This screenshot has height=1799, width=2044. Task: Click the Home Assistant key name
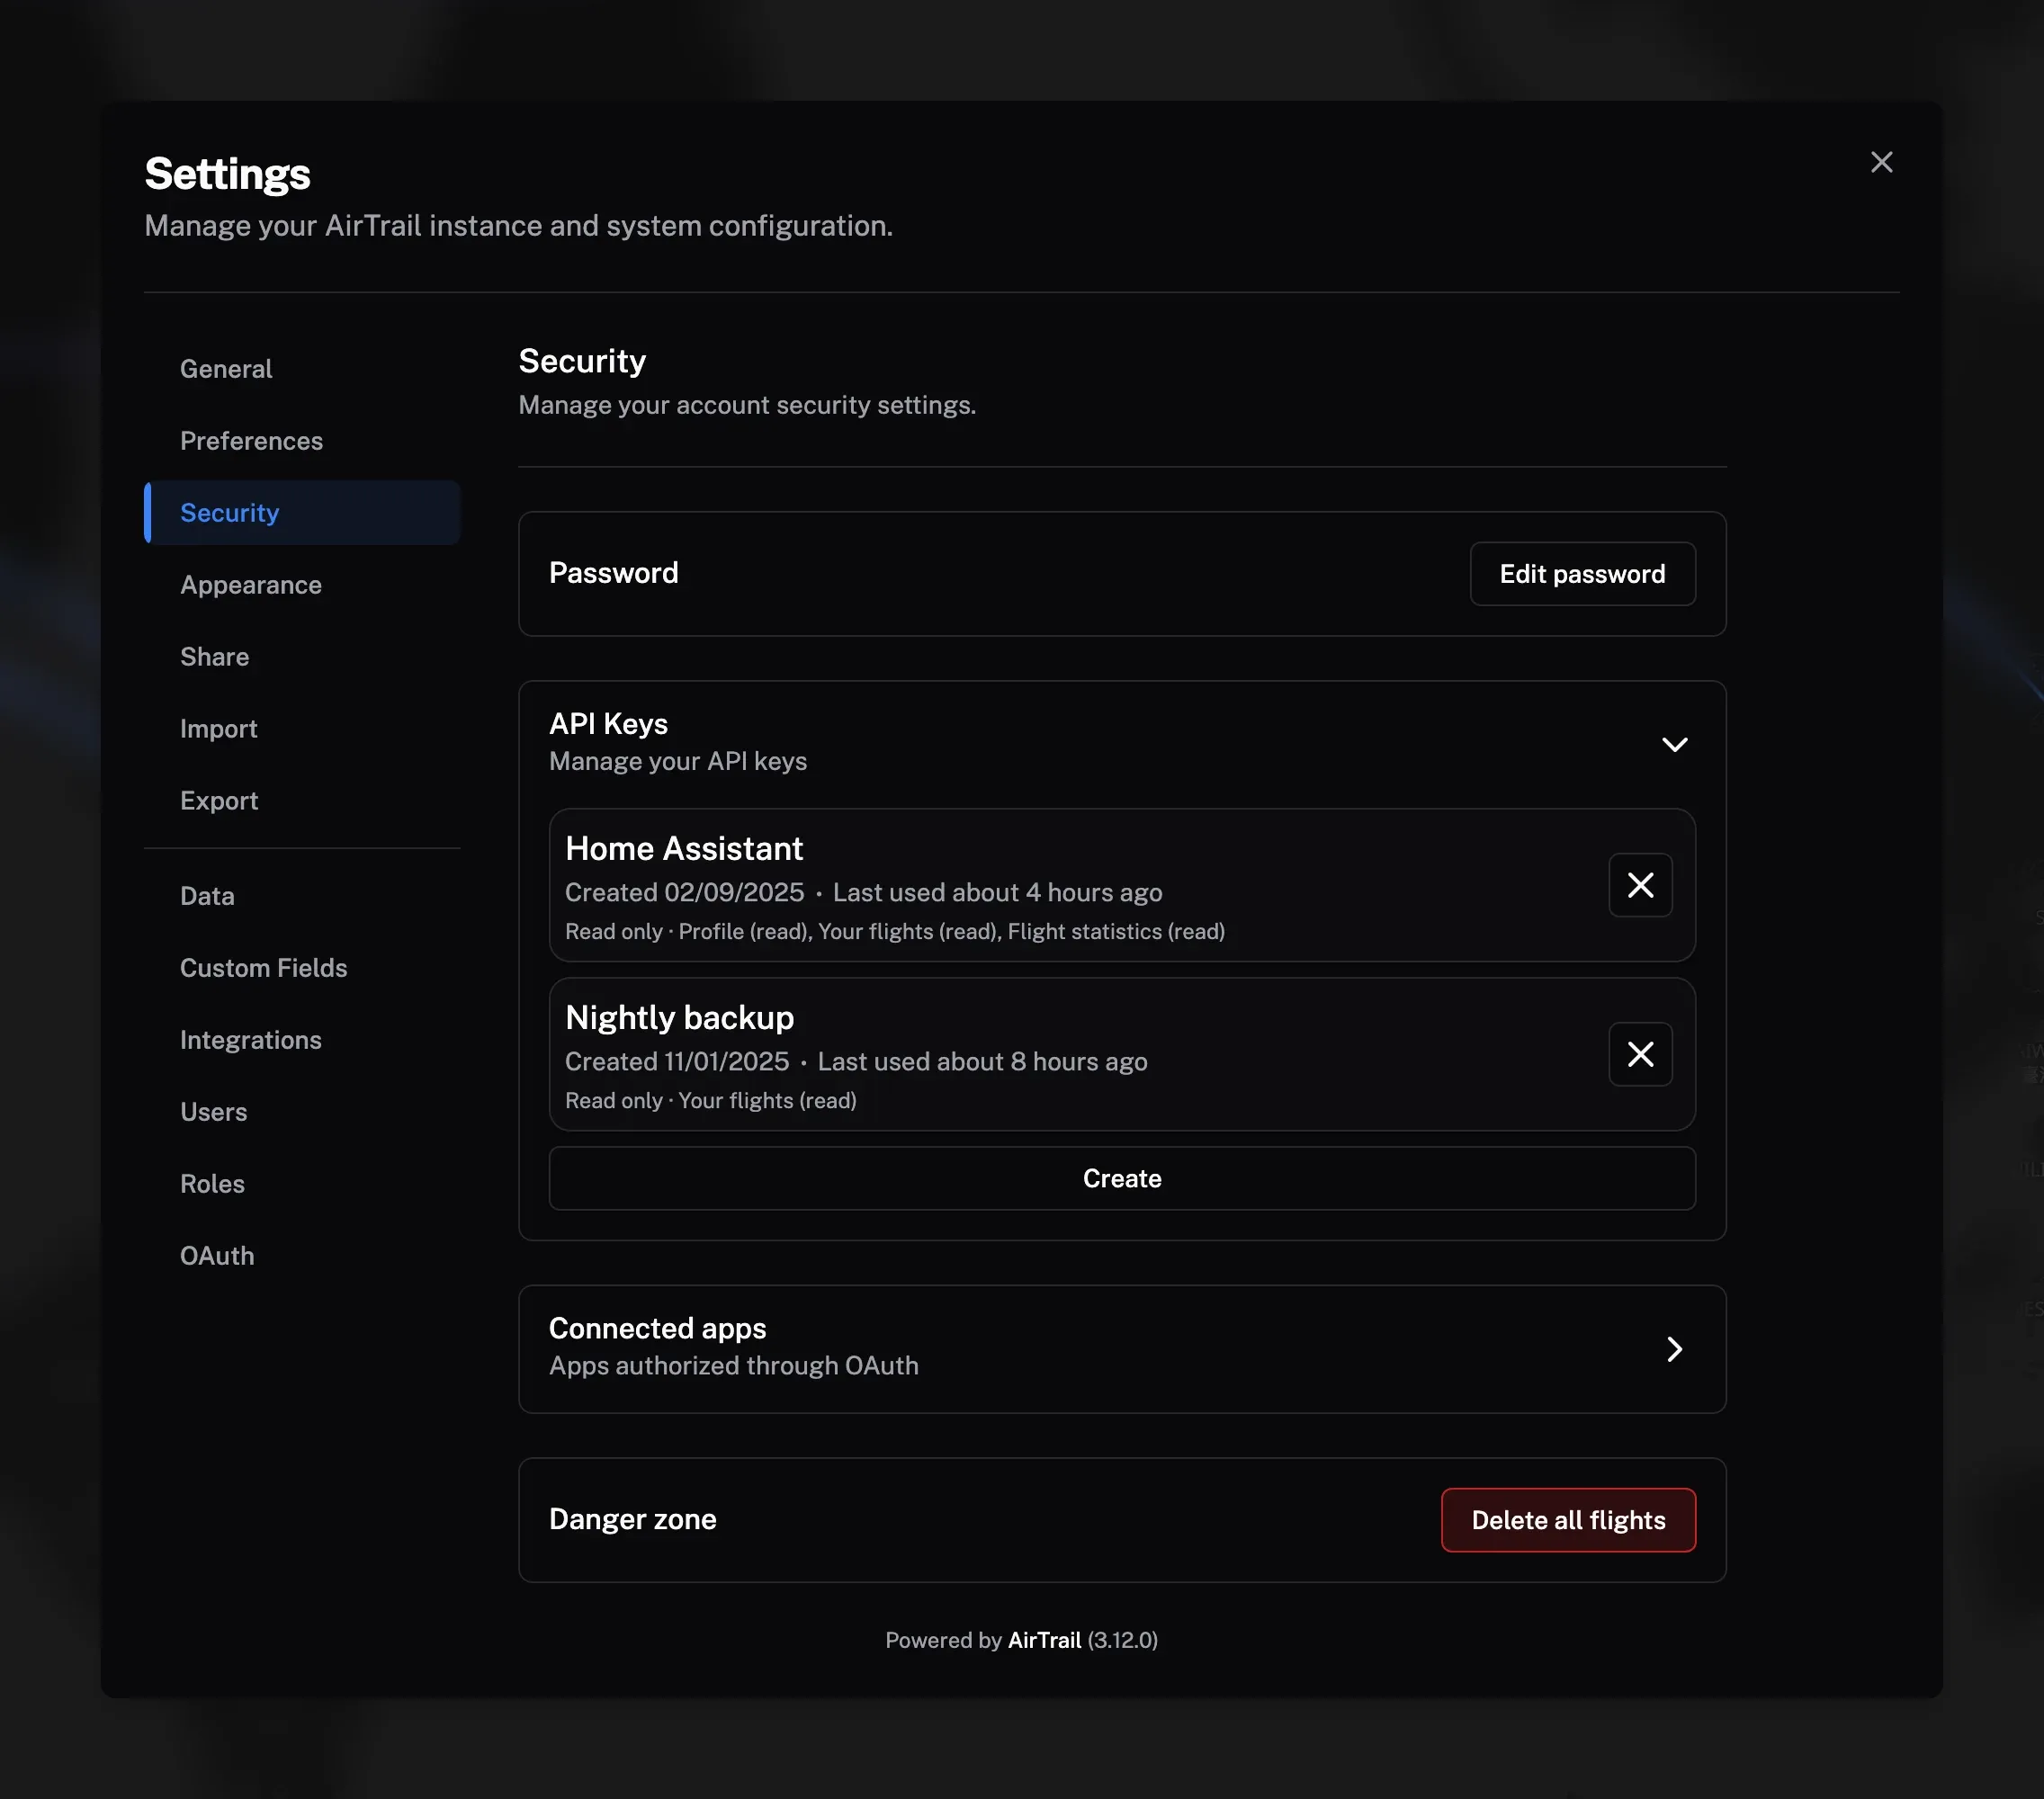[x=684, y=849]
